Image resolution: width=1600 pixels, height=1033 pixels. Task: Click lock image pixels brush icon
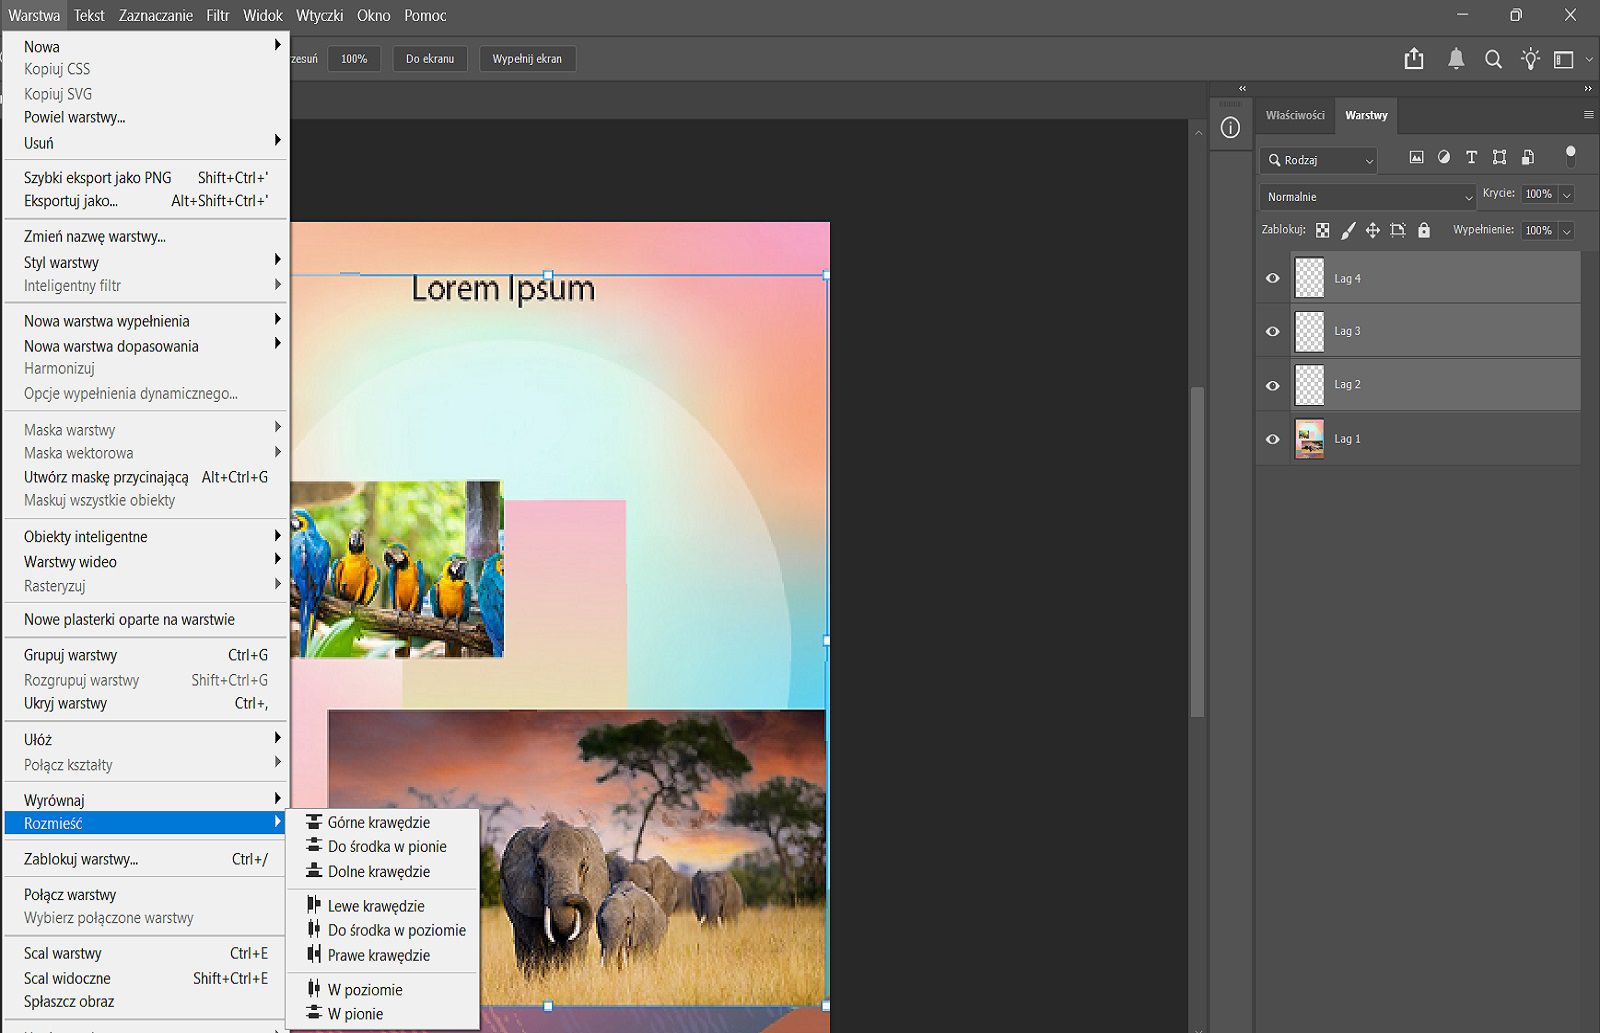1348,230
